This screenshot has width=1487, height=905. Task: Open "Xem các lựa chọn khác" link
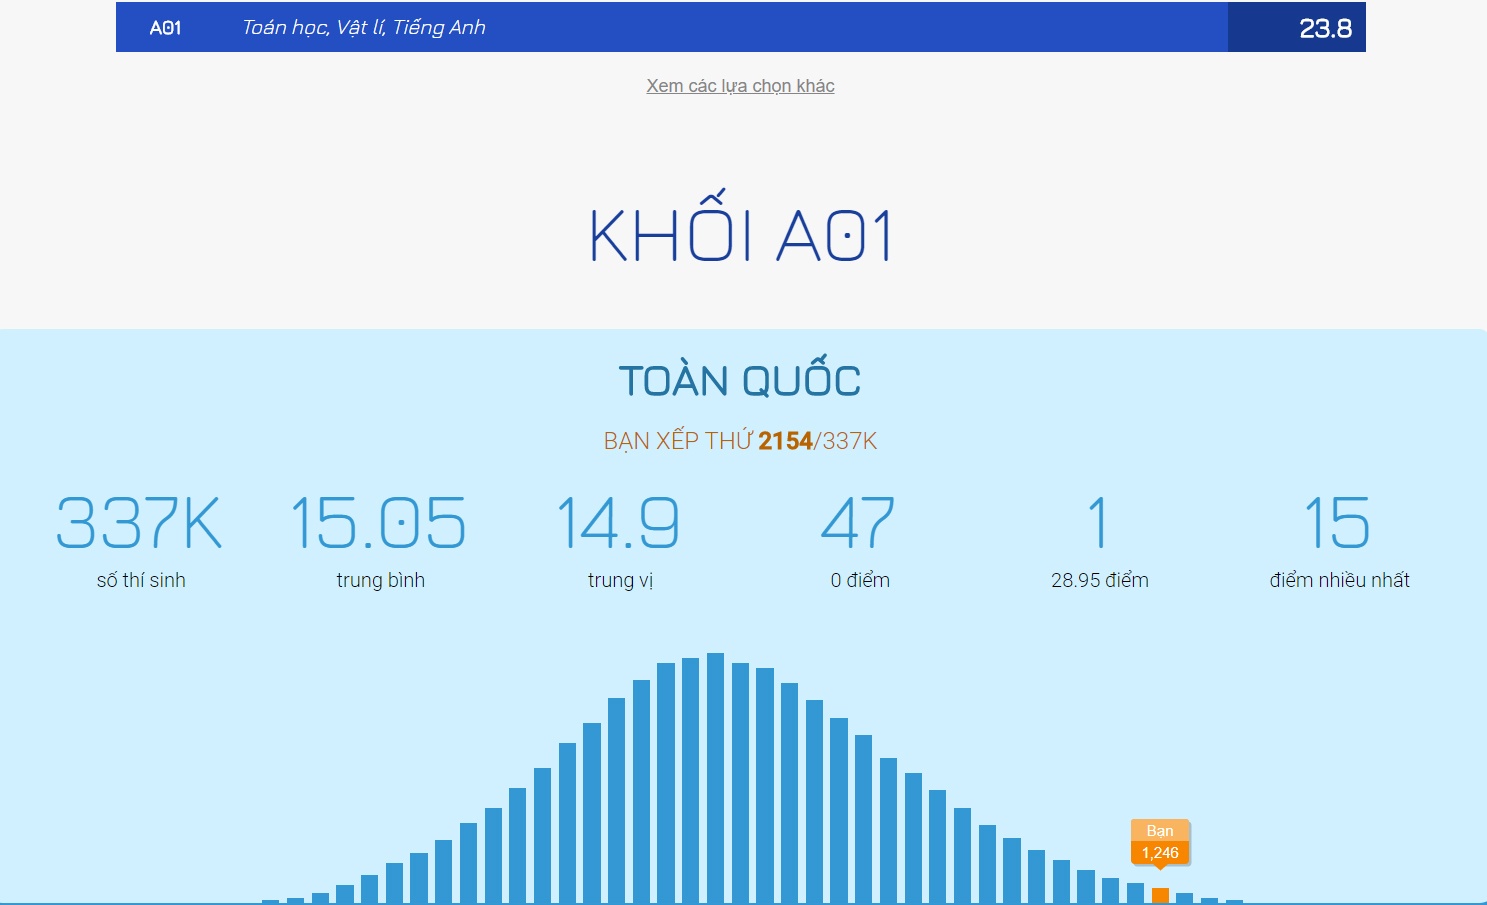739,86
